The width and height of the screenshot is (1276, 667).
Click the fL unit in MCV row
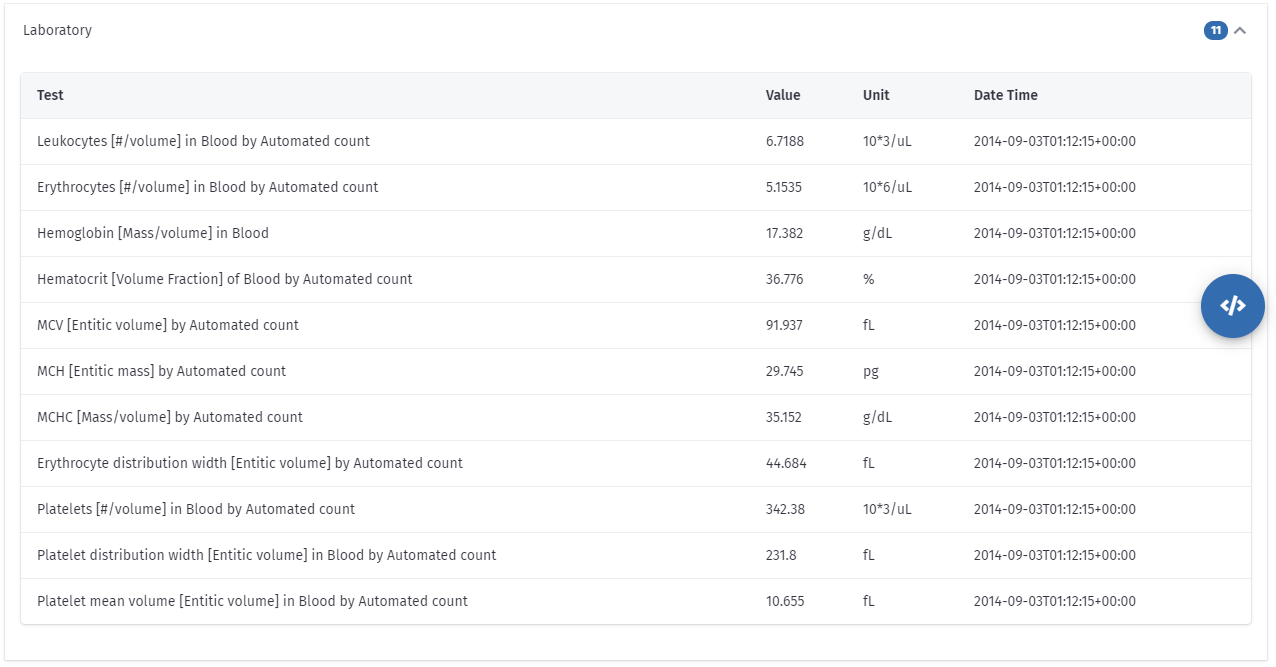point(869,325)
